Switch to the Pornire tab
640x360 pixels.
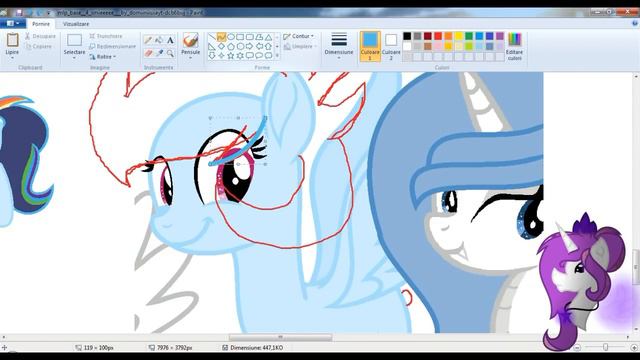point(41,24)
